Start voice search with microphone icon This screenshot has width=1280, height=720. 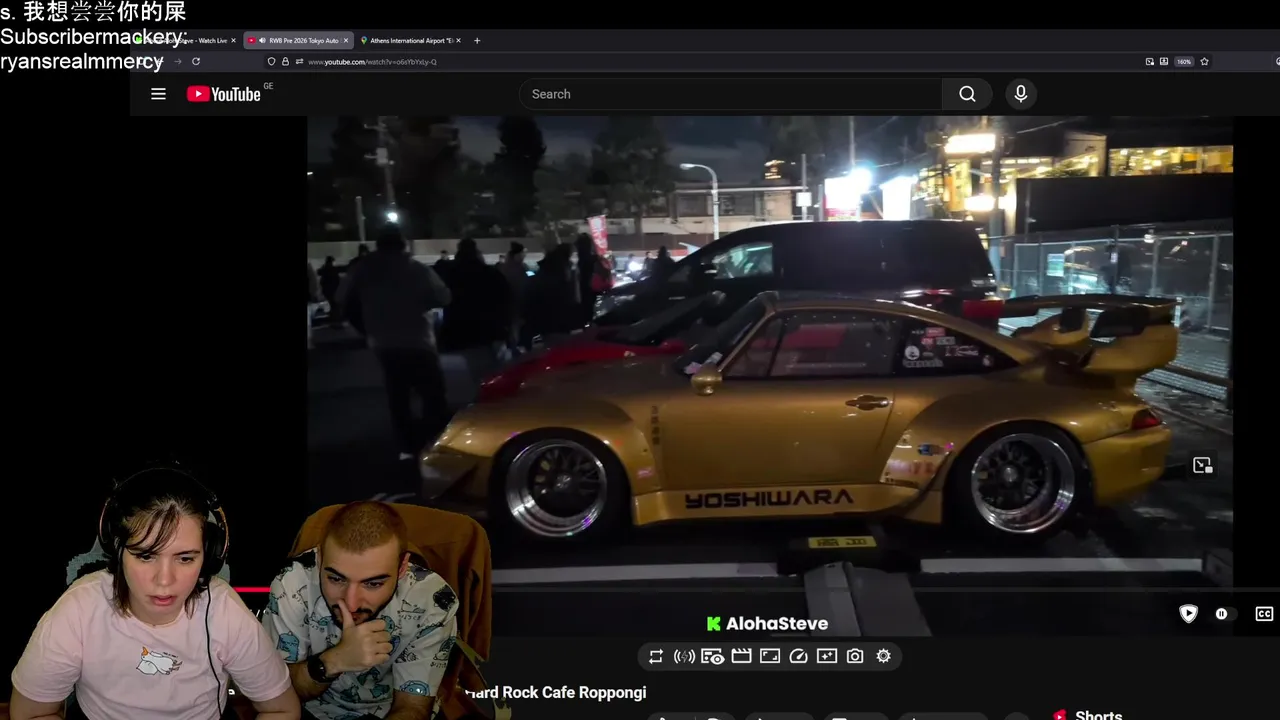(1020, 94)
